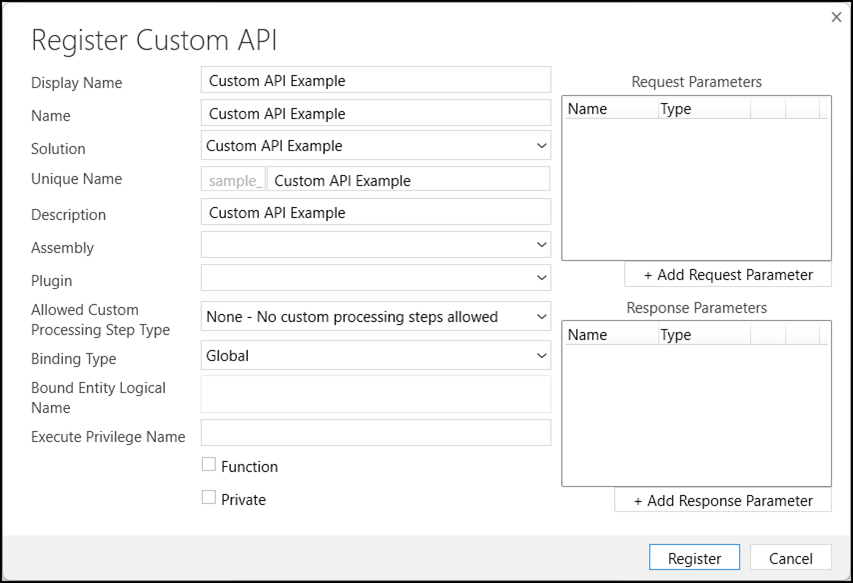The image size is (853, 583).
Task: Check the Function checkbox
Action: pyautogui.click(x=208, y=464)
